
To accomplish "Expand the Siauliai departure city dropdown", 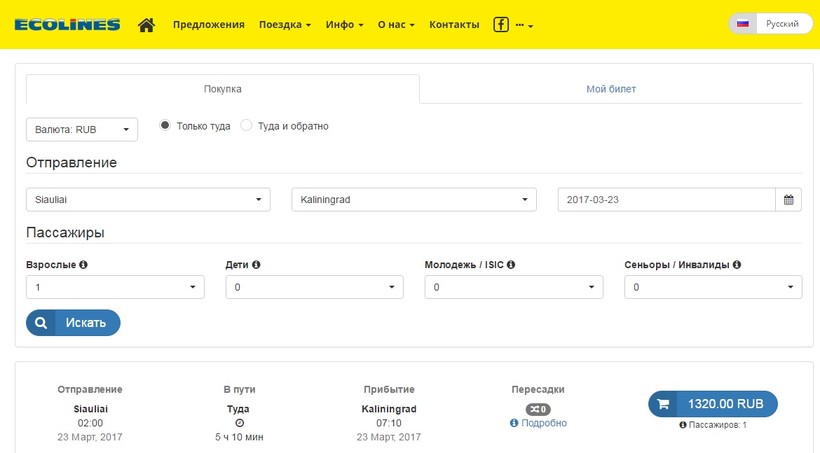I will click(148, 200).
